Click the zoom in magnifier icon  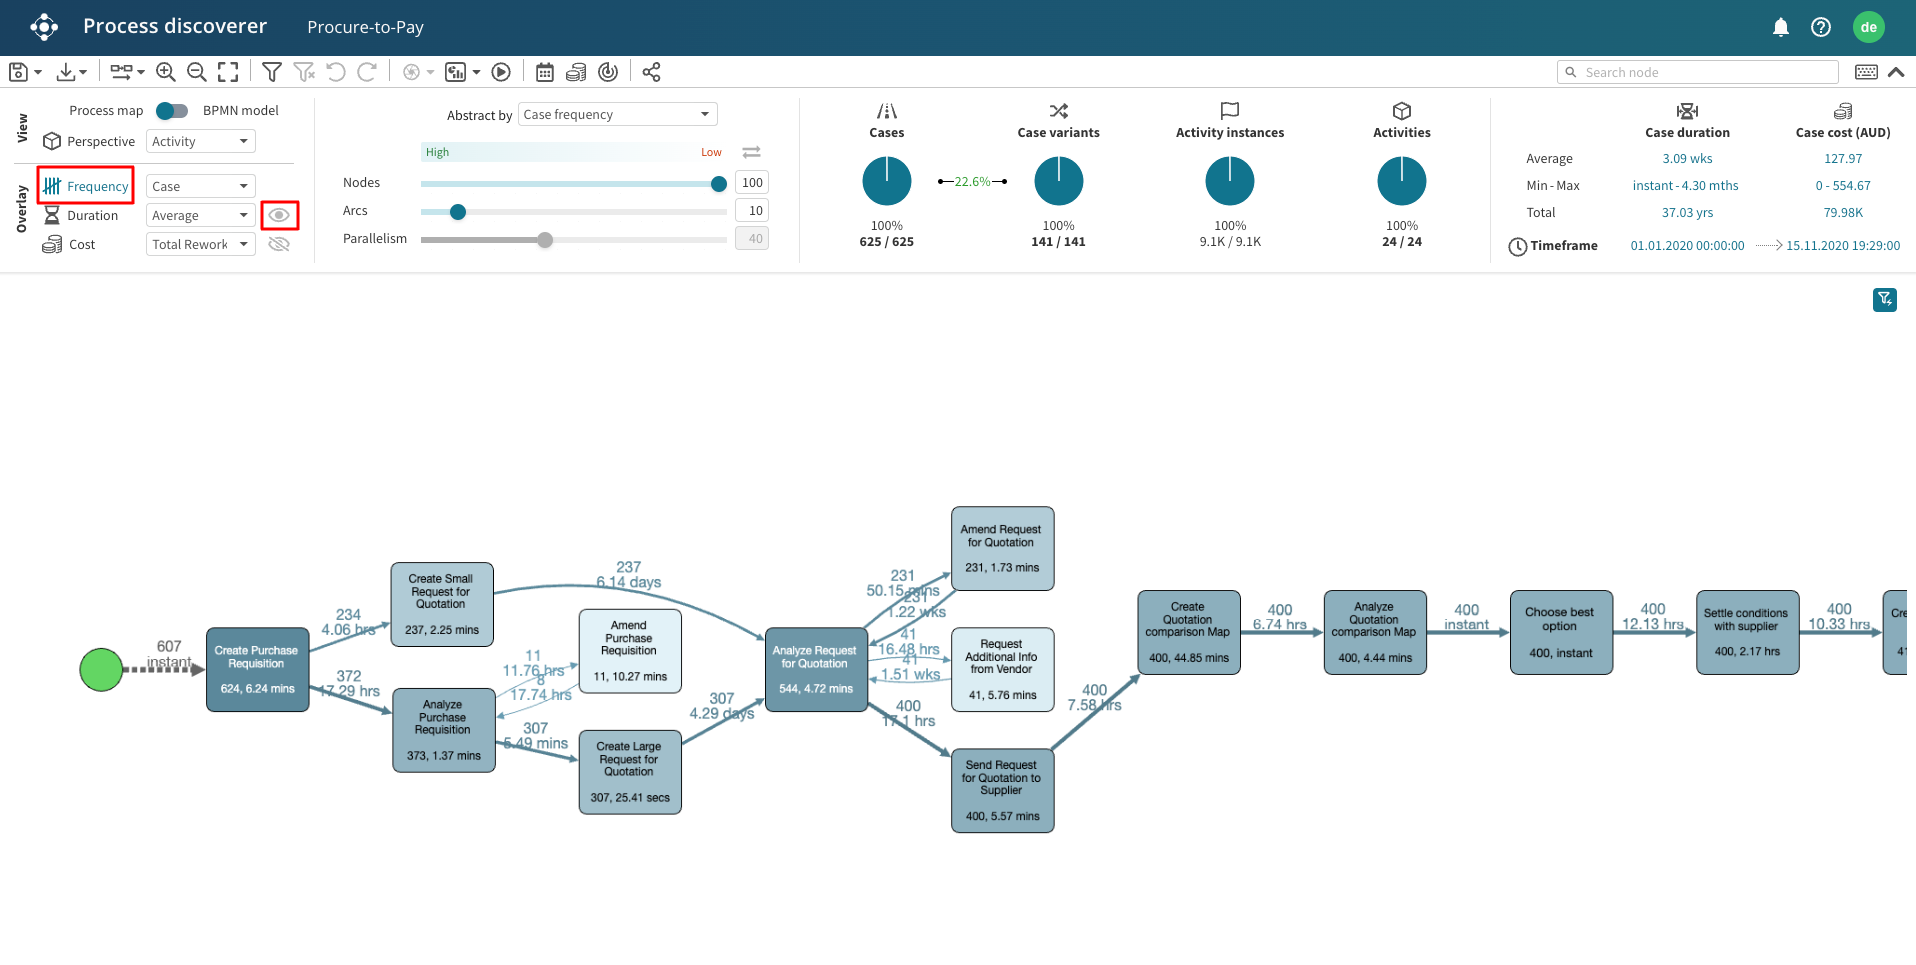[166, 72]
